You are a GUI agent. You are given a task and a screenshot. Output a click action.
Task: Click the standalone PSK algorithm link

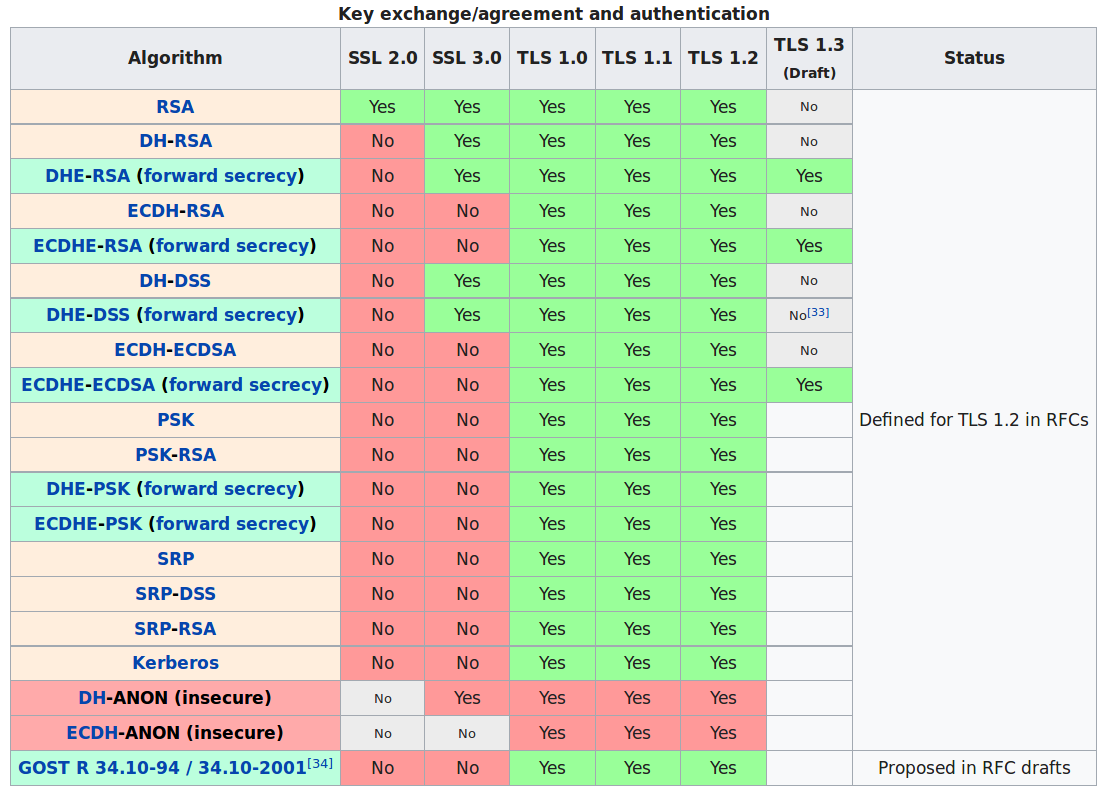175,420
